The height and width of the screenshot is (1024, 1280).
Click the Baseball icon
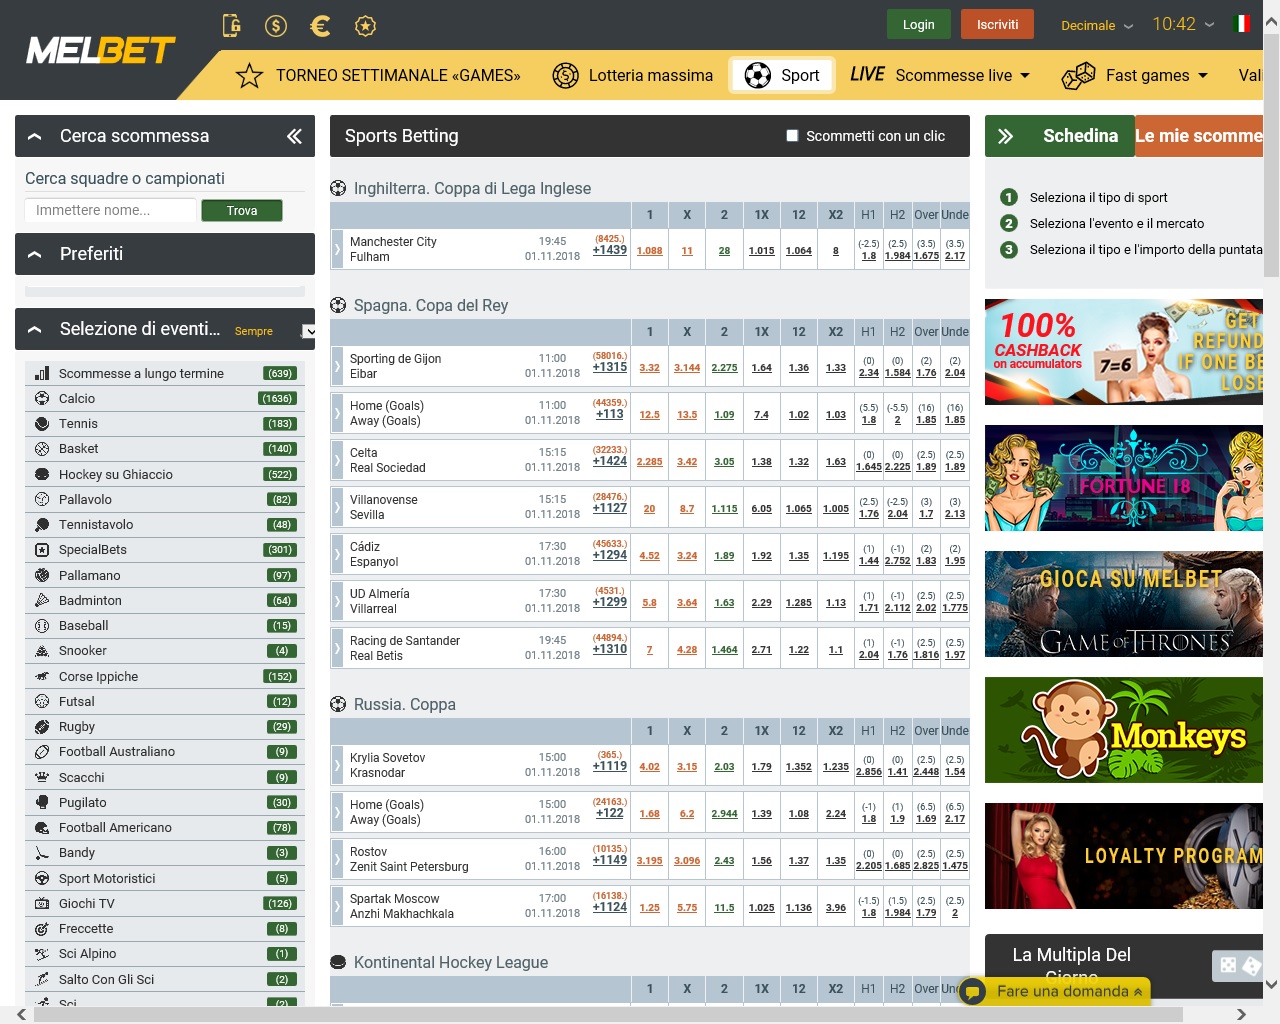coord(42,626)
